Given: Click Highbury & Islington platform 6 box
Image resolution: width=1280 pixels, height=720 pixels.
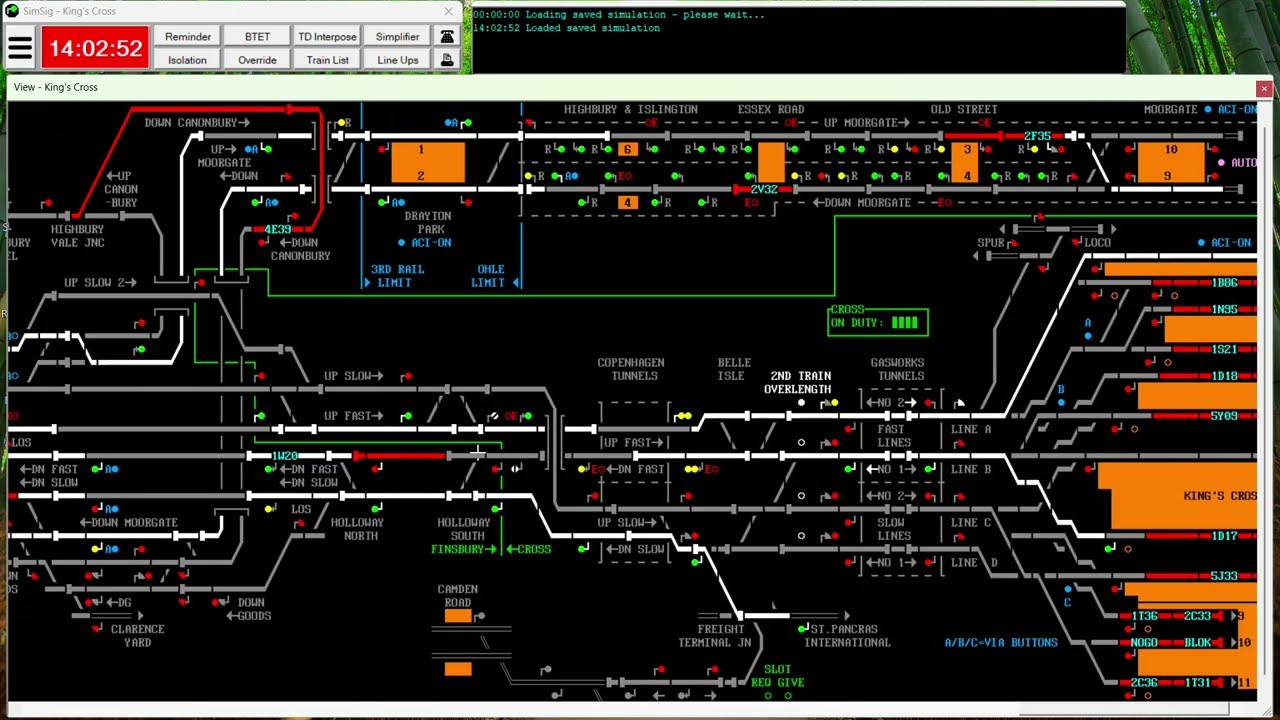Looking at the screenshot, I should [627, 149].
